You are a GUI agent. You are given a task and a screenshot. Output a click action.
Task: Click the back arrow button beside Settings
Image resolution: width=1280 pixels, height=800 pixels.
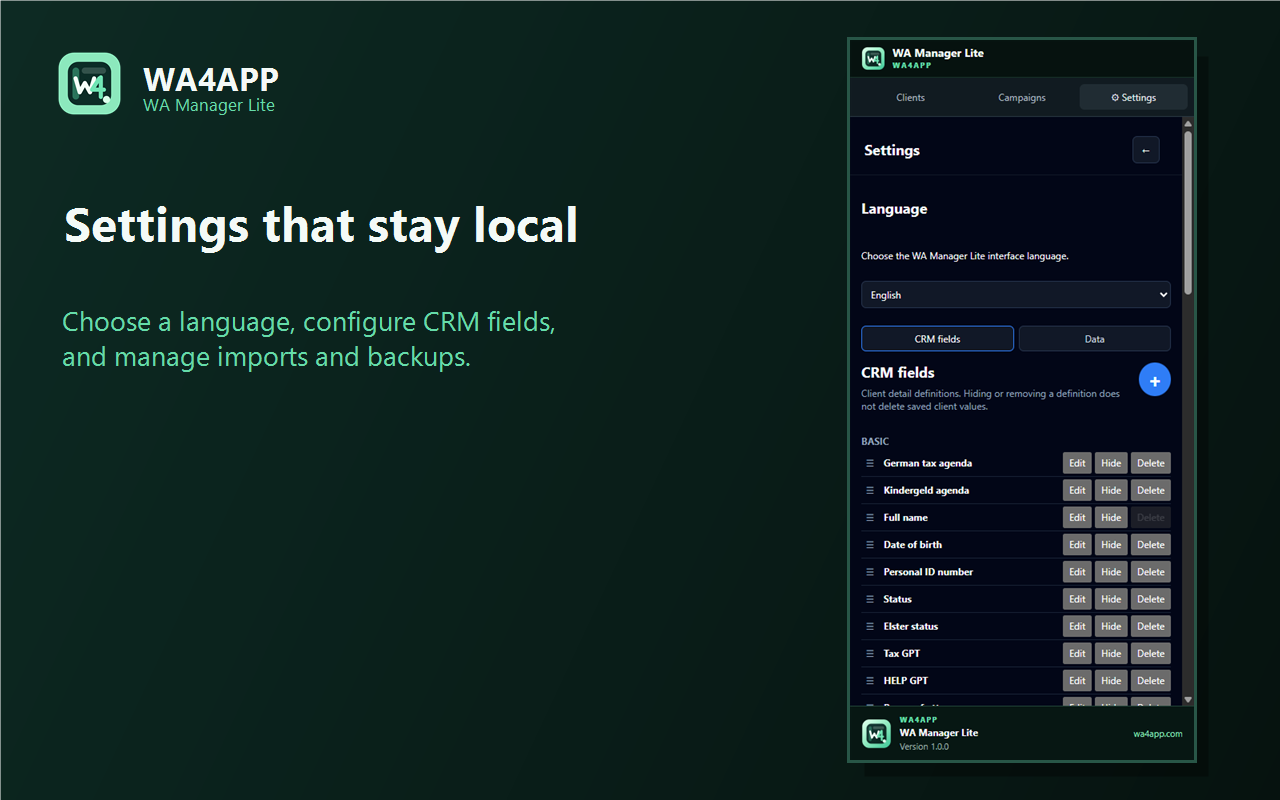(1146, 150)
